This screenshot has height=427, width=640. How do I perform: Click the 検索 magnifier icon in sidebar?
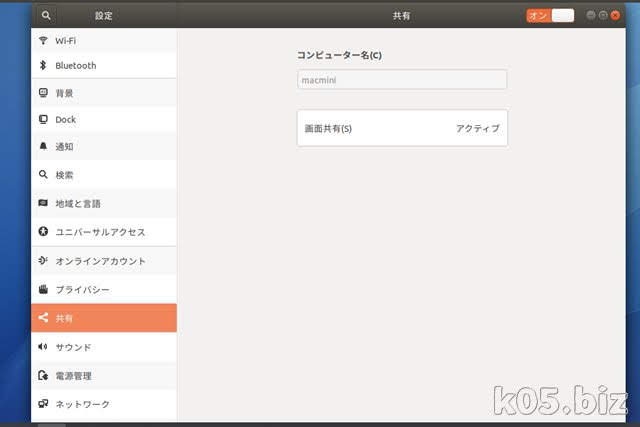click(43, 175)
